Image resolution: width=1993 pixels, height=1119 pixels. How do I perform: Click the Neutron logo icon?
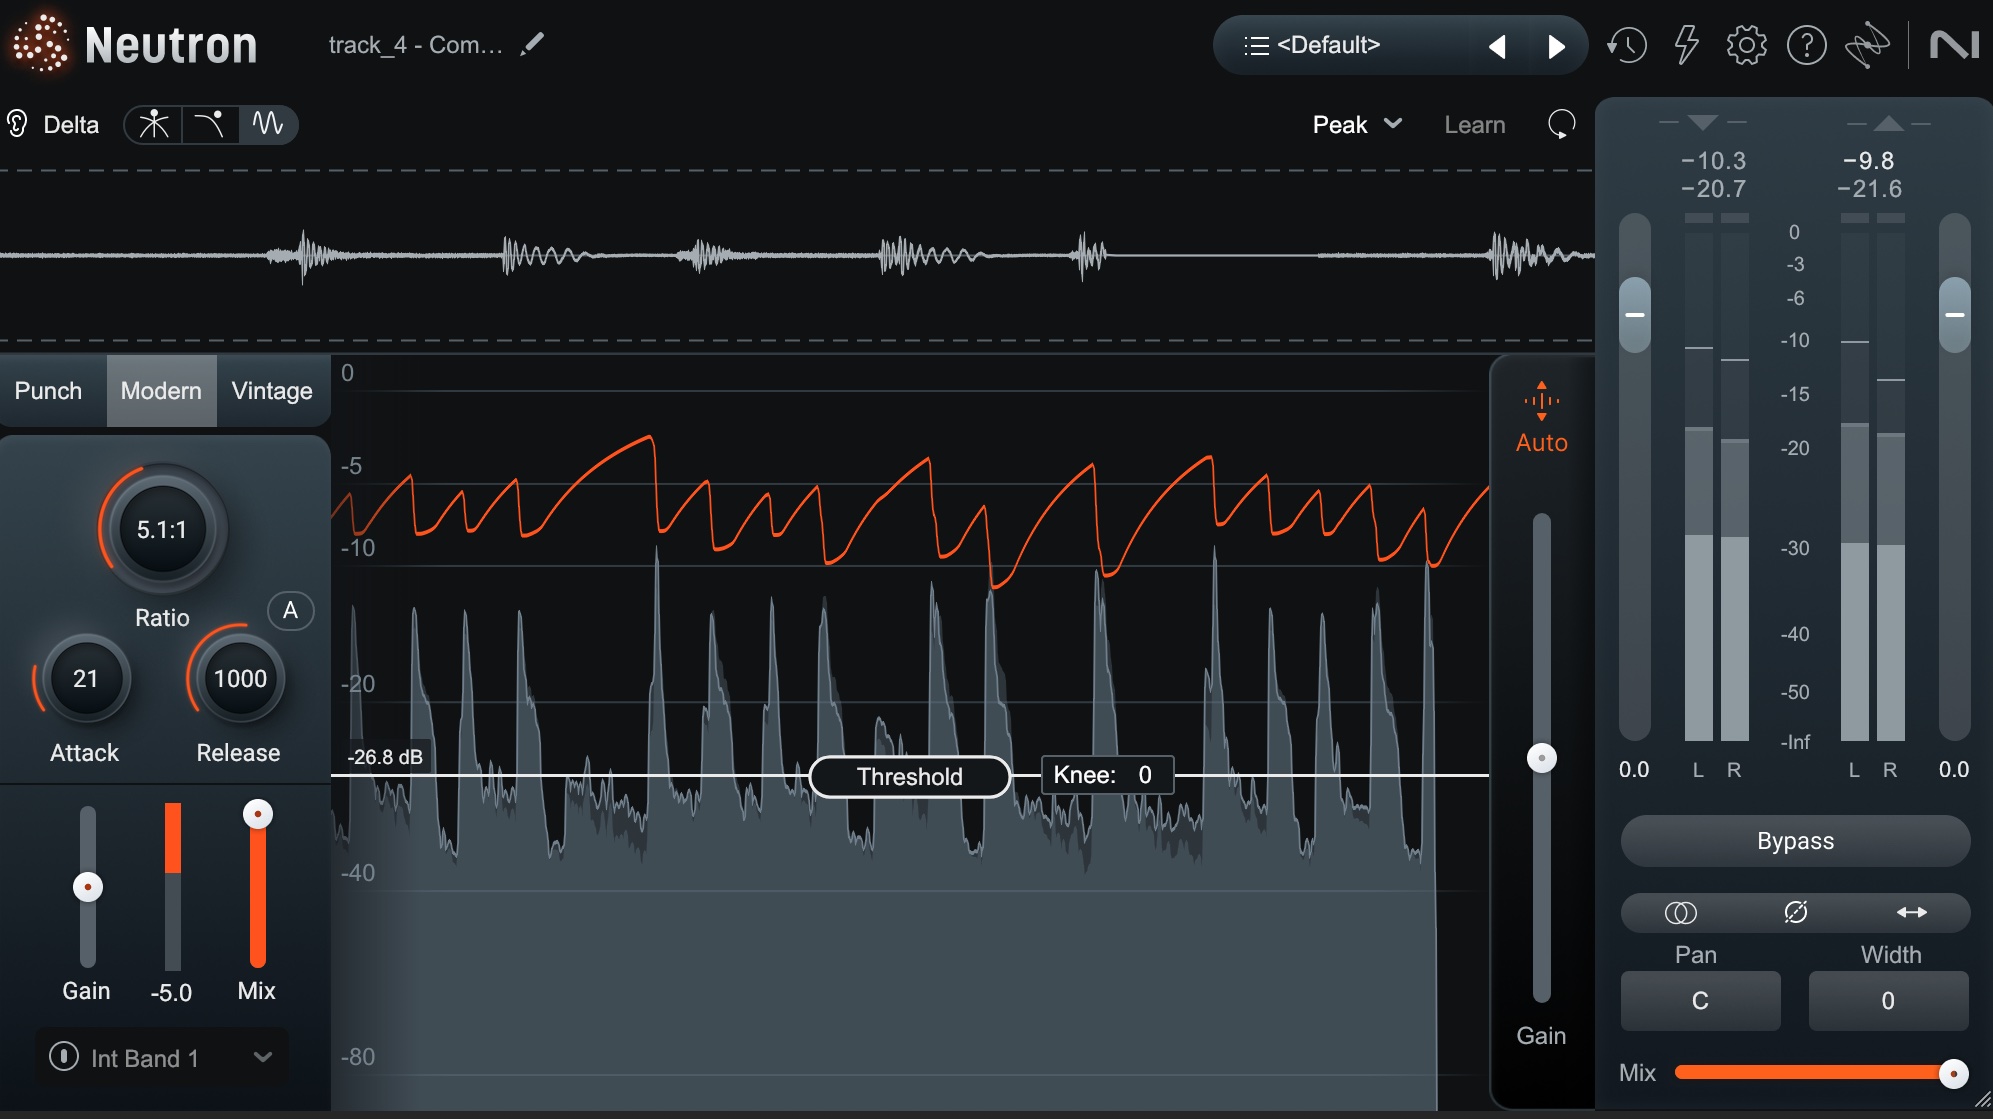click(x=40, y=44)
